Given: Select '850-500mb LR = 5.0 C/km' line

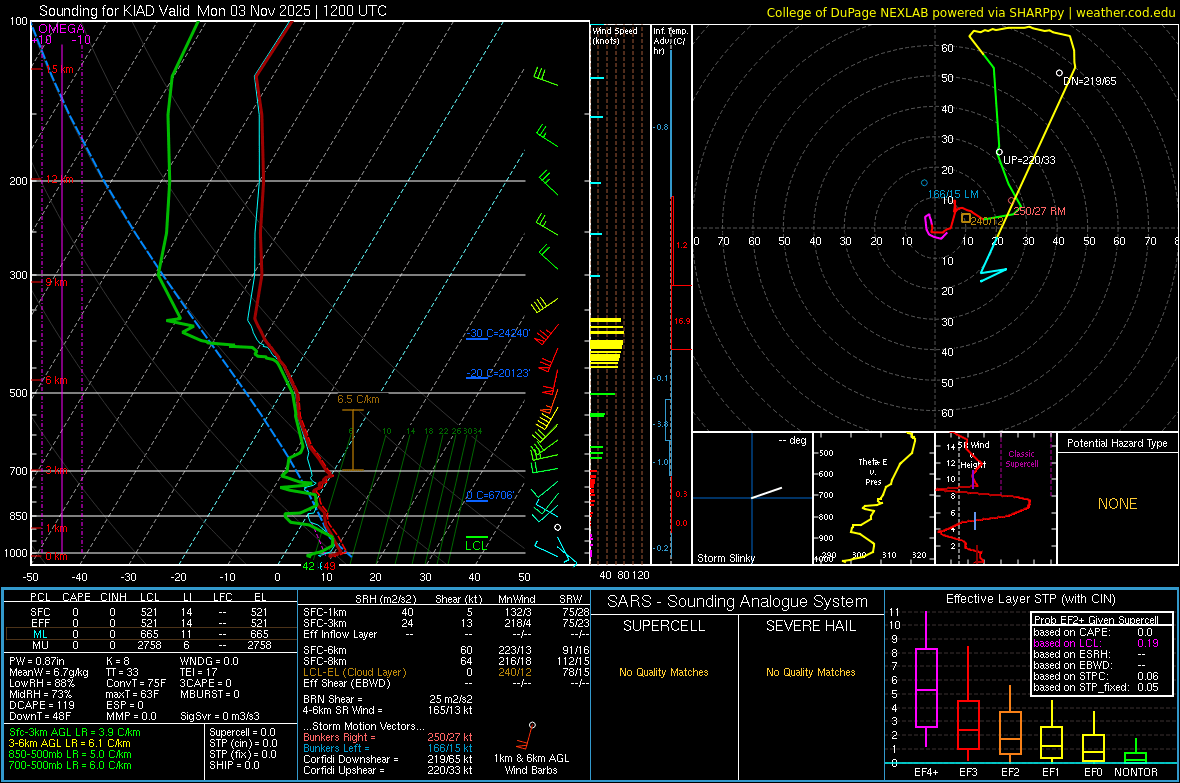Looking at the screenshot, I should [70, 754].
